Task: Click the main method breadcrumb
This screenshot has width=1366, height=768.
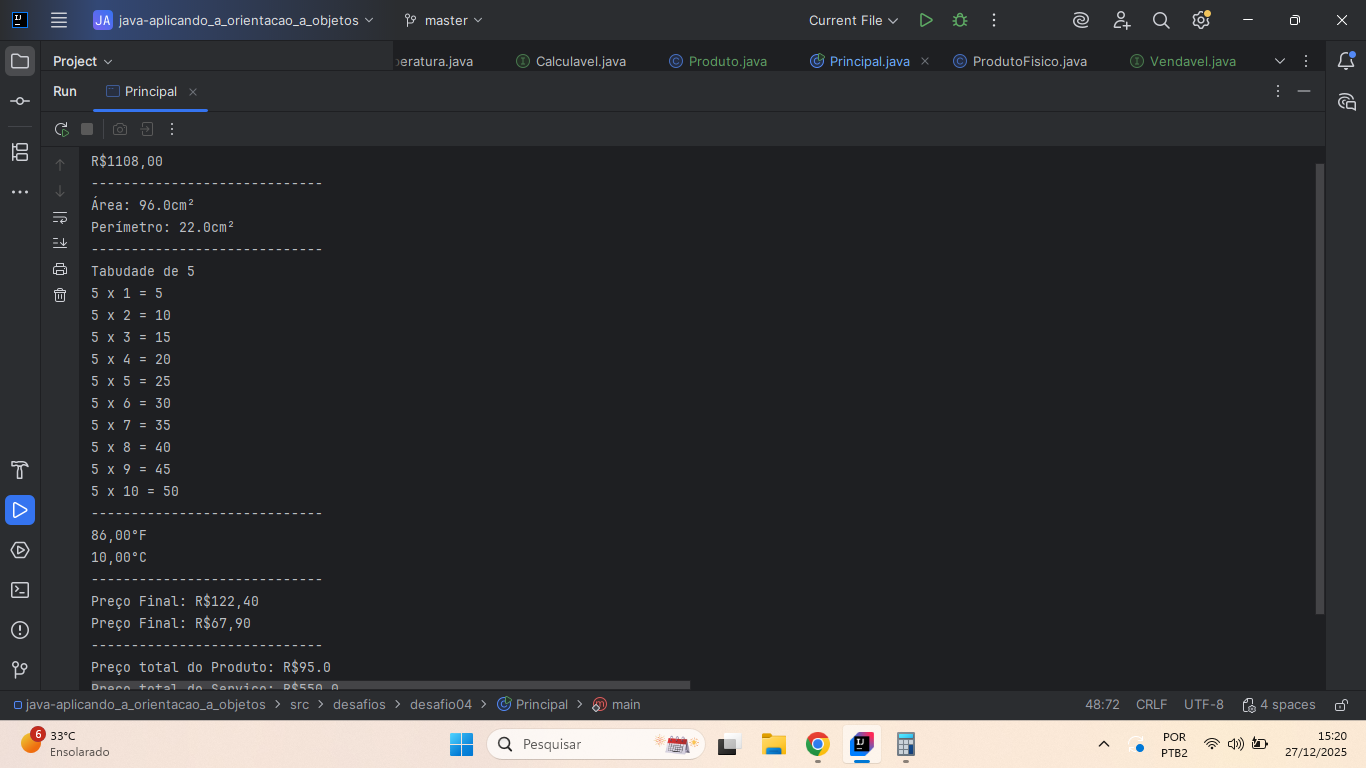Action: (x=616, y=705)
